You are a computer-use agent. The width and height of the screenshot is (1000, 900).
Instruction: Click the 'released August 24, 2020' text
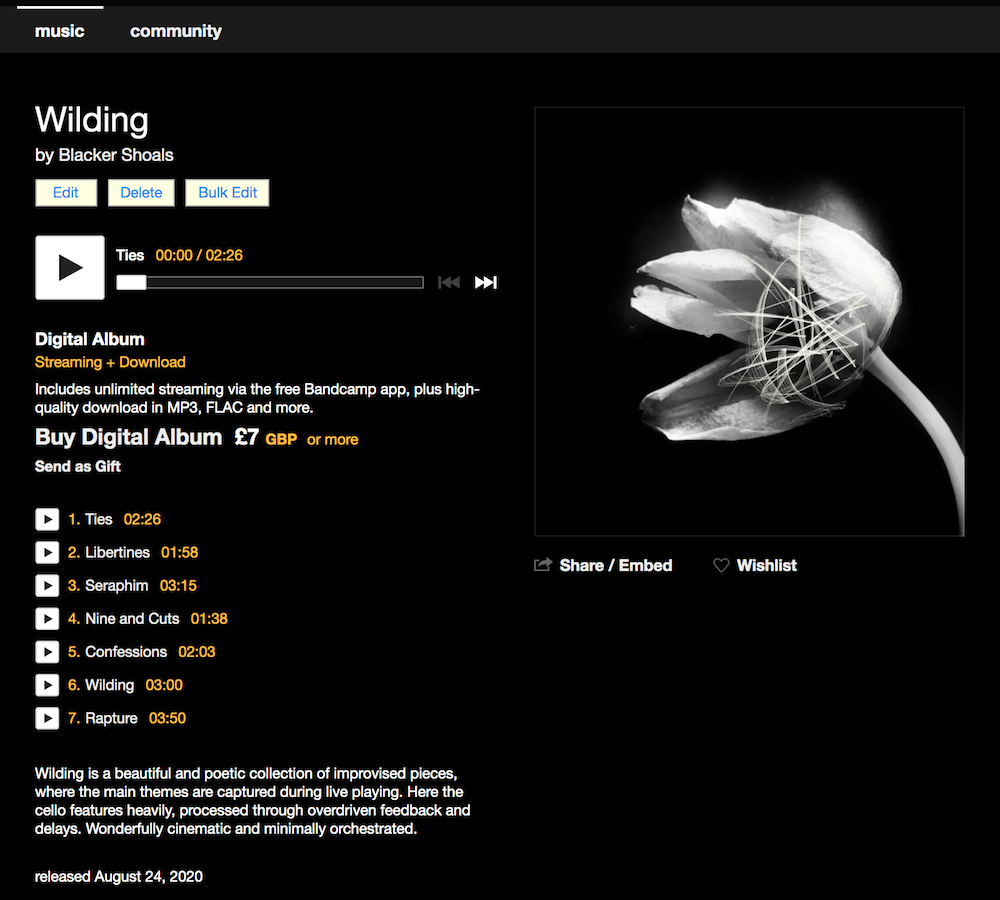click(119, 877)
